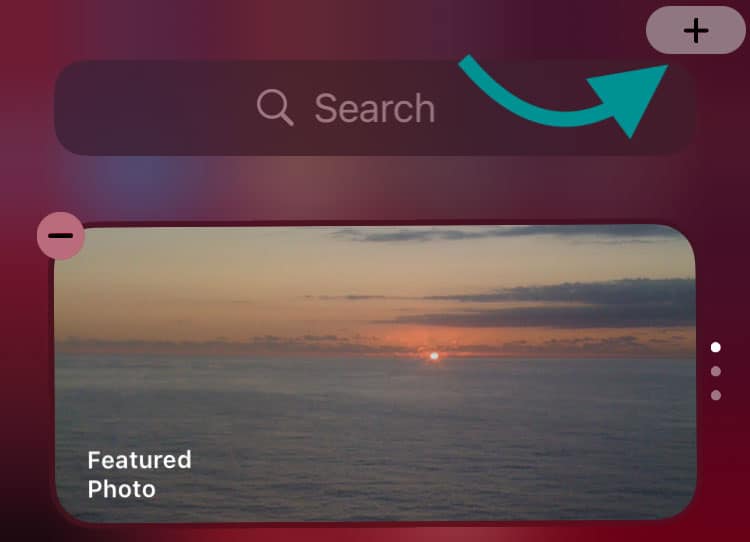Tap the pink circular minus badge
The height and width of the screenshot is (542, 750).
pos(61,236)
